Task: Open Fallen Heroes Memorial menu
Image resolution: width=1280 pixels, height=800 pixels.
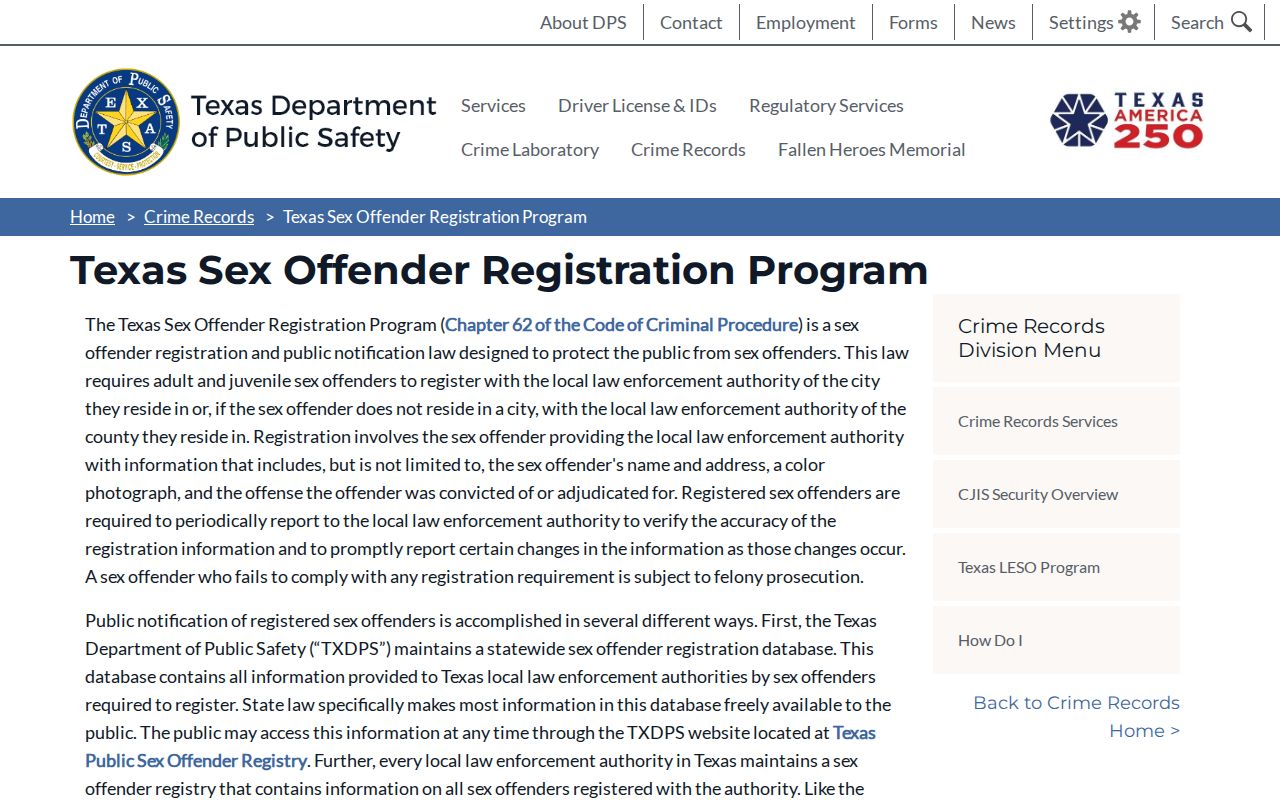Action: [x=872, y=149]
